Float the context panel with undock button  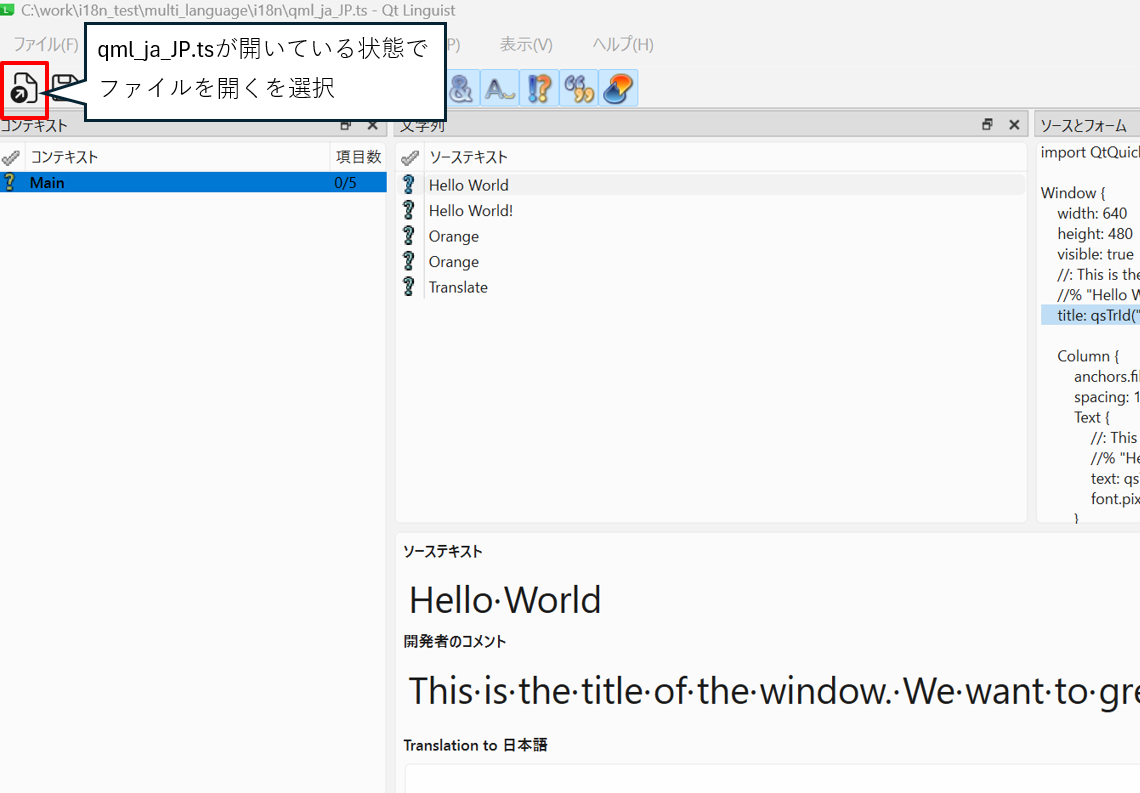pyautogui.click(x=346, y=125)
